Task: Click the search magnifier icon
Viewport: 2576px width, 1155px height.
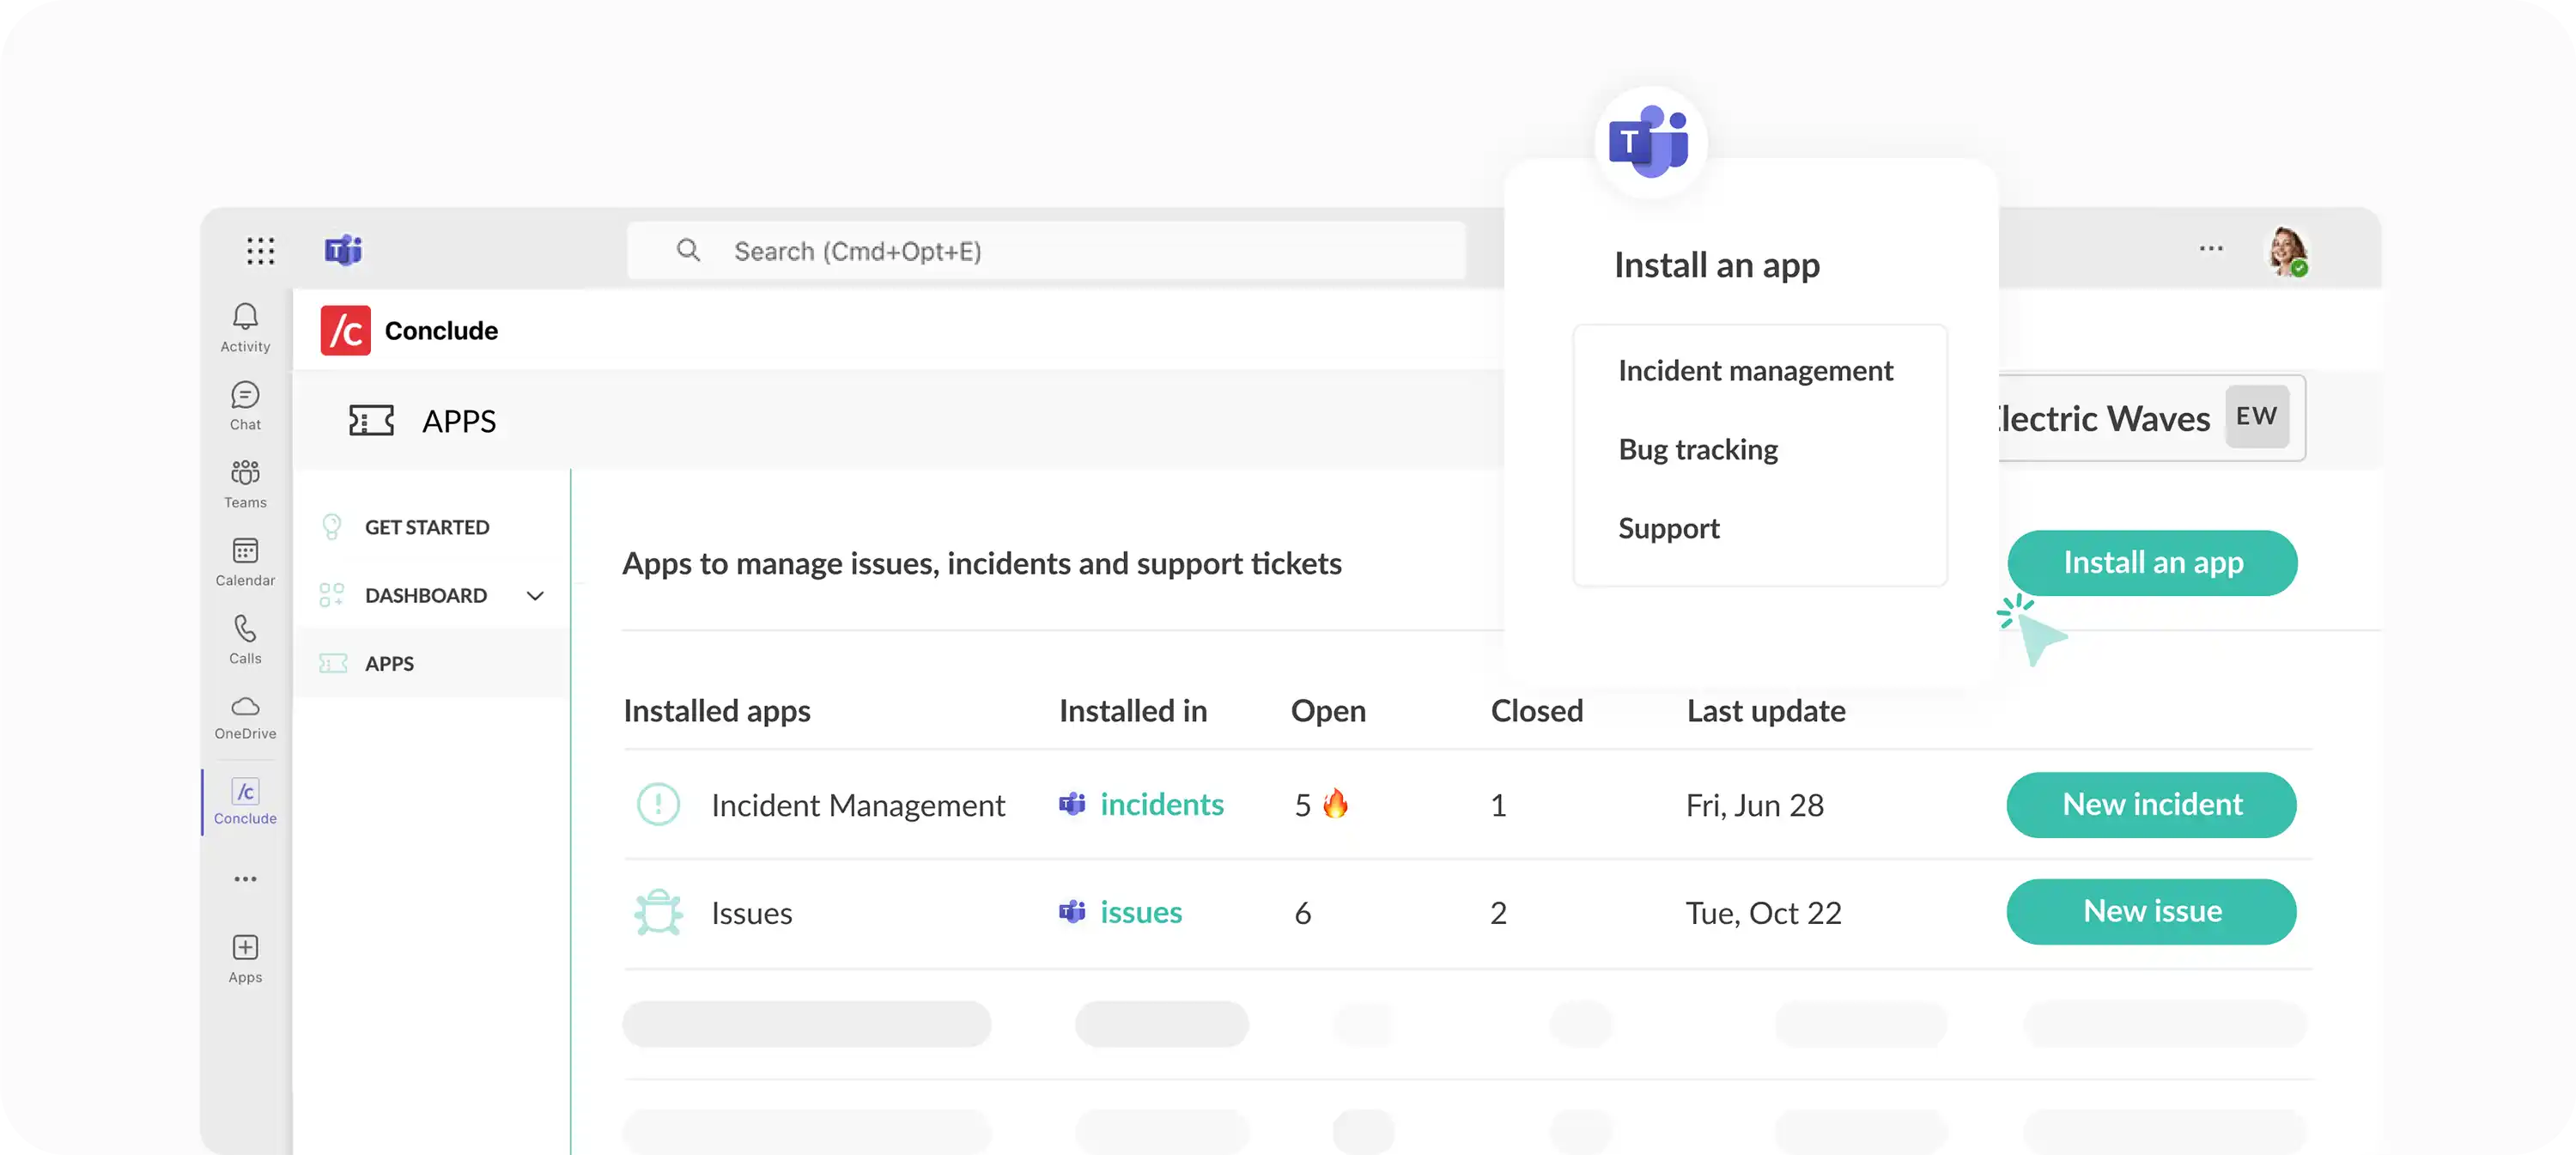Action: tap(688, 250)
